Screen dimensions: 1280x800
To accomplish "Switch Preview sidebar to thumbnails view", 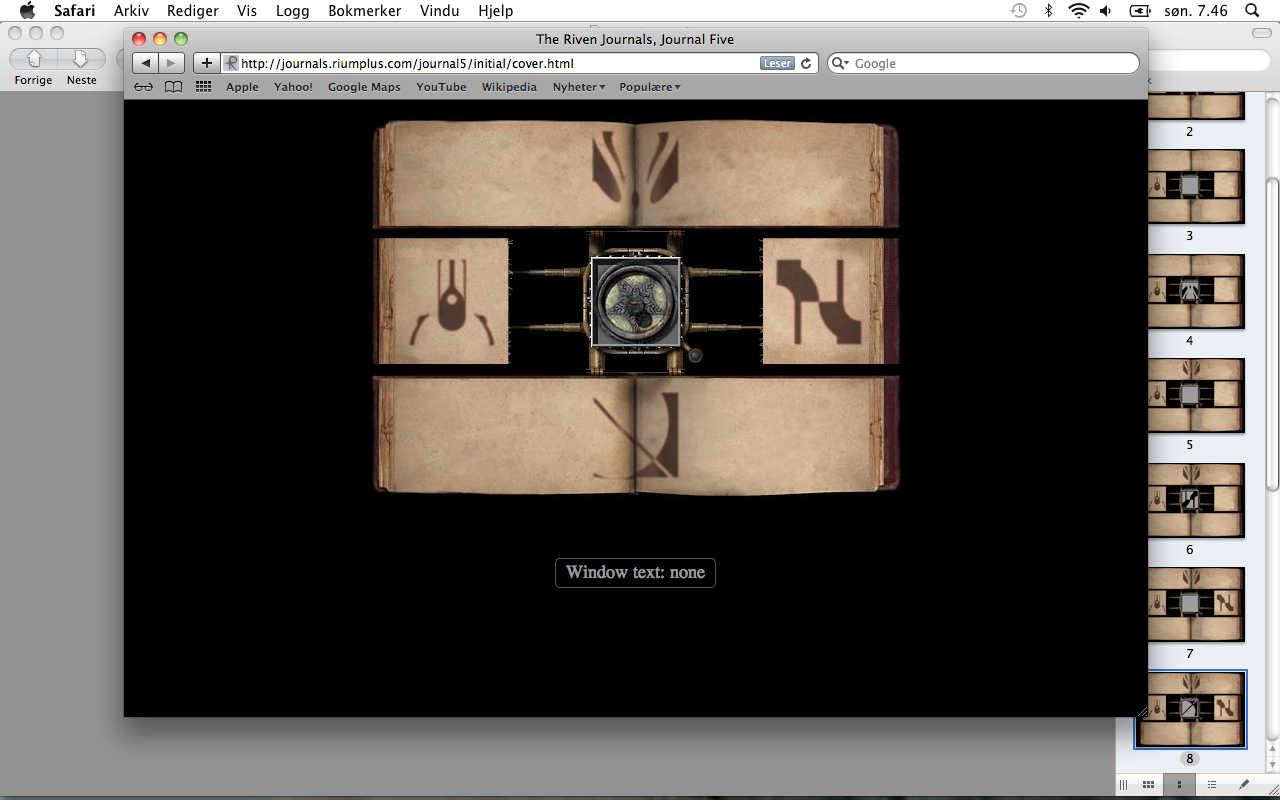I will 1180,785.
